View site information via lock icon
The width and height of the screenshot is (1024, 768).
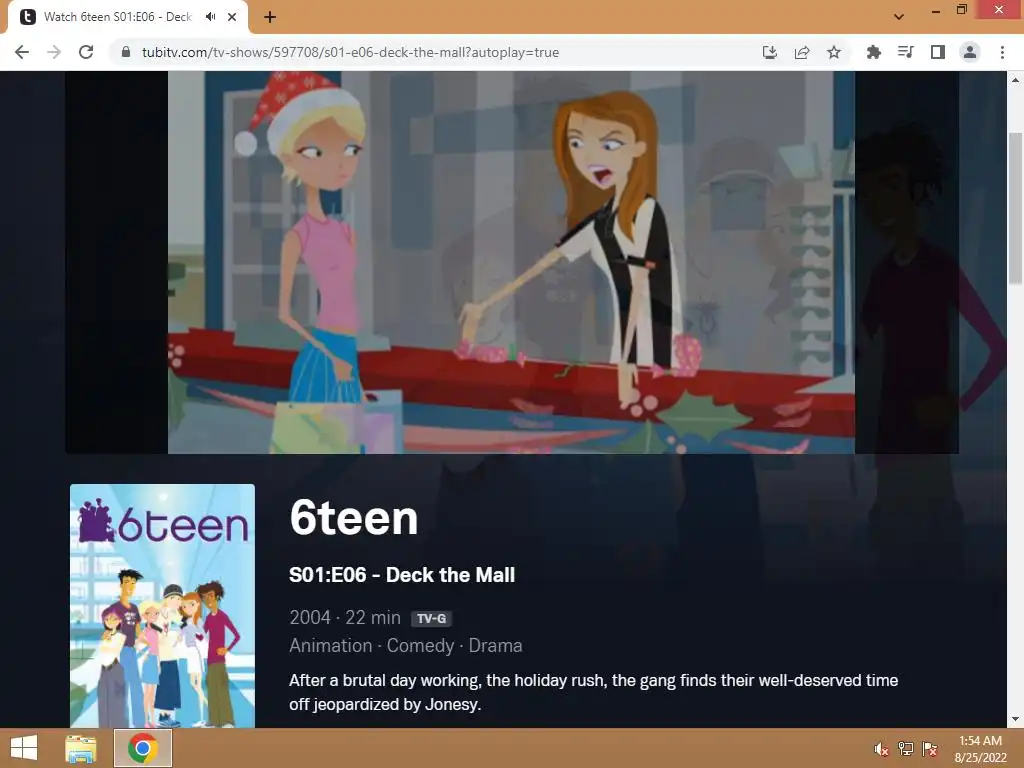pyautogui.click(x=126, y=52)
